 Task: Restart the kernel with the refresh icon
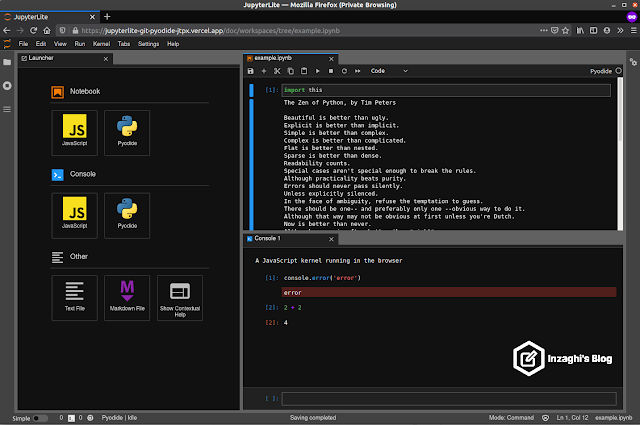[344, 71]
